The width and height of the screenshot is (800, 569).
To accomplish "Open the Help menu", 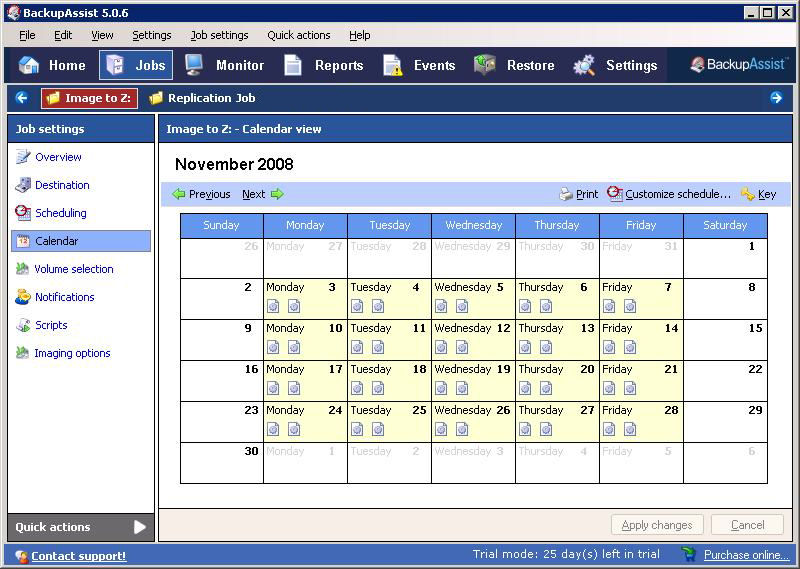I will coord(360,35).
